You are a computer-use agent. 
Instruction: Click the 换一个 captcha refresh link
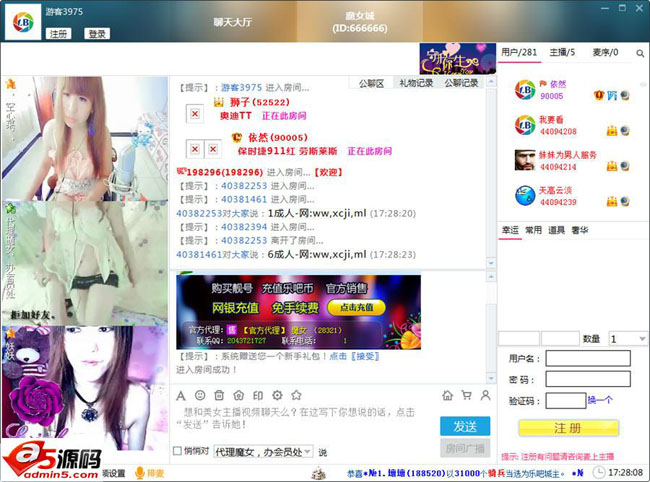[x=600, y=400]
